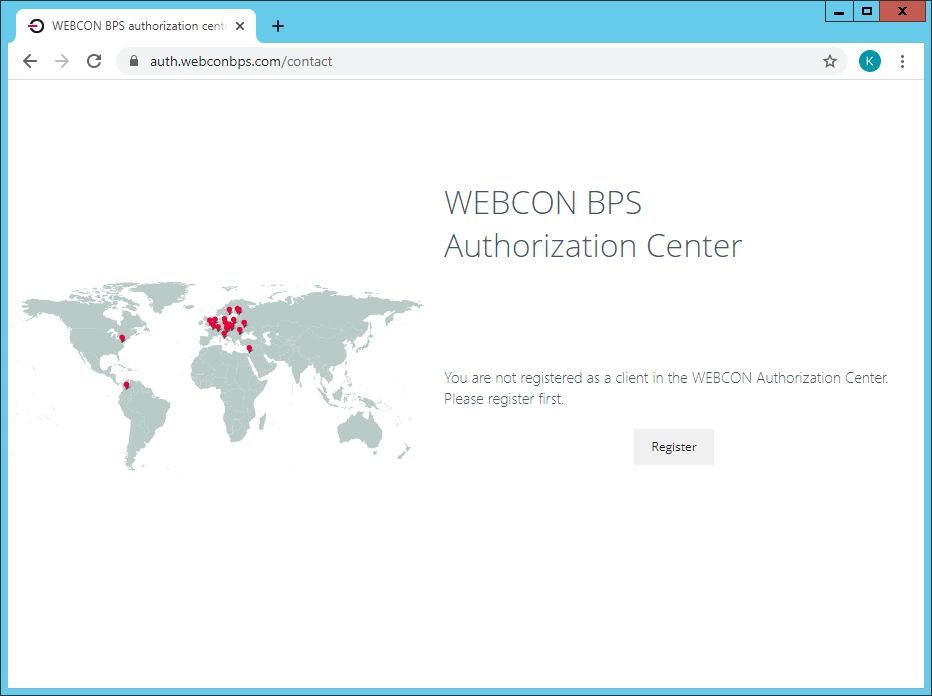Click the browser forward arrow
Viewport: 932px width, 696px height.
click(62, 61)
